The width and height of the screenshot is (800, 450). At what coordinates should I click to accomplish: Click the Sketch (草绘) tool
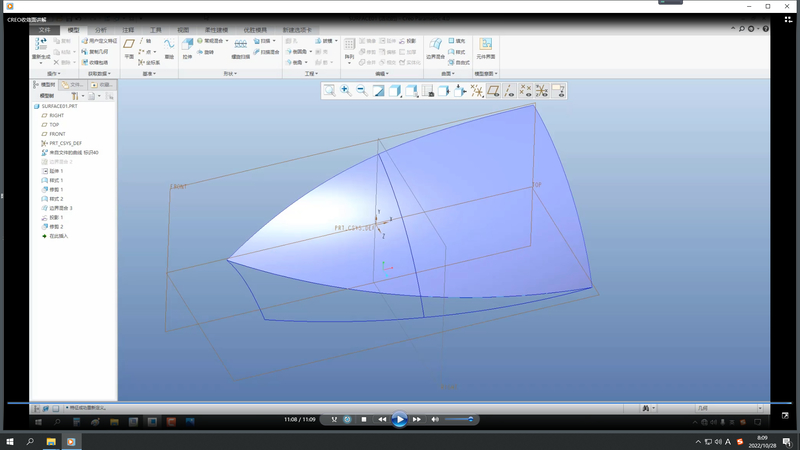tap(169, 48)
